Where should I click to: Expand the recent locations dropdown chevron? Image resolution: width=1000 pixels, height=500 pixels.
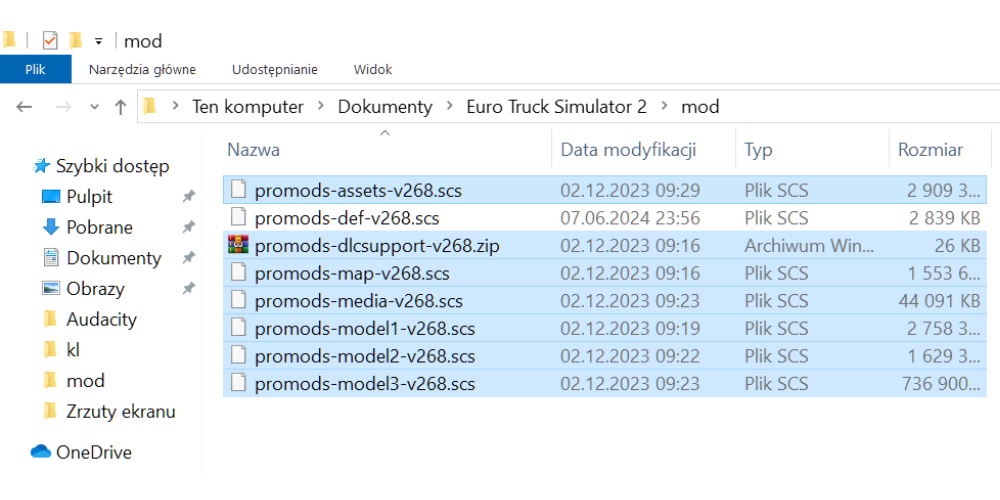pos(94,107)
